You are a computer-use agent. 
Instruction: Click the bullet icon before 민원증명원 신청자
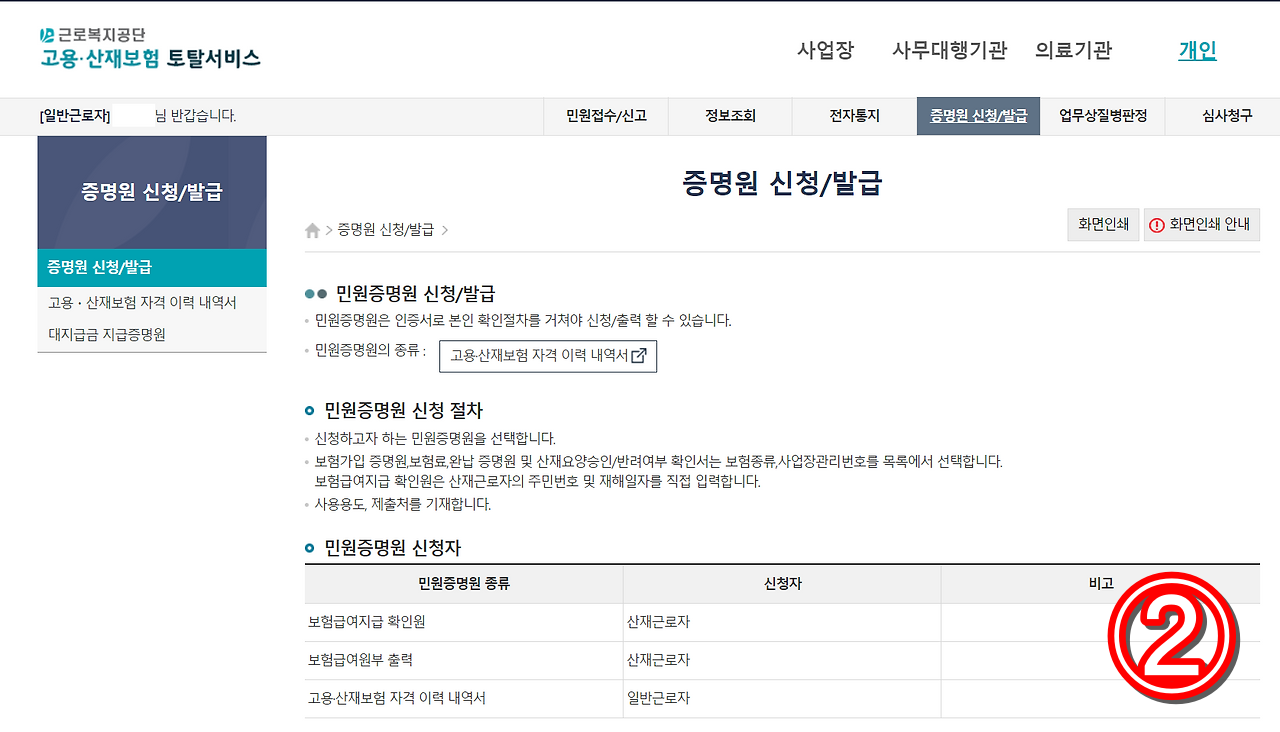click(310, 548)
